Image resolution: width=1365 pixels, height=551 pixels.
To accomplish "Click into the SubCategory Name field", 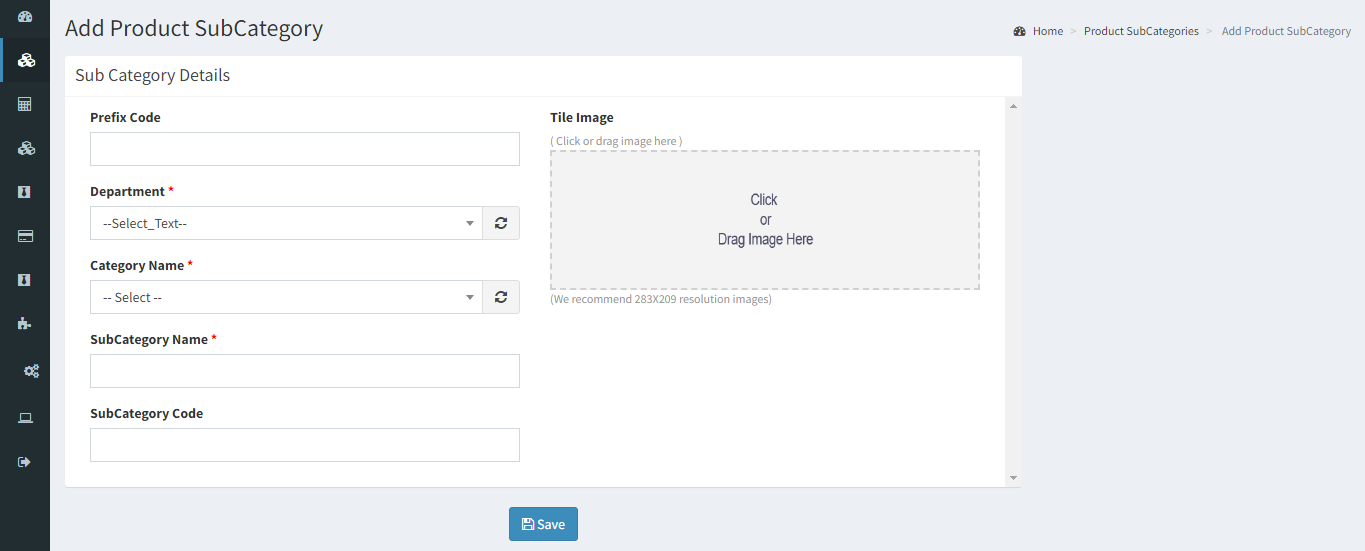I will pos(305,371).
